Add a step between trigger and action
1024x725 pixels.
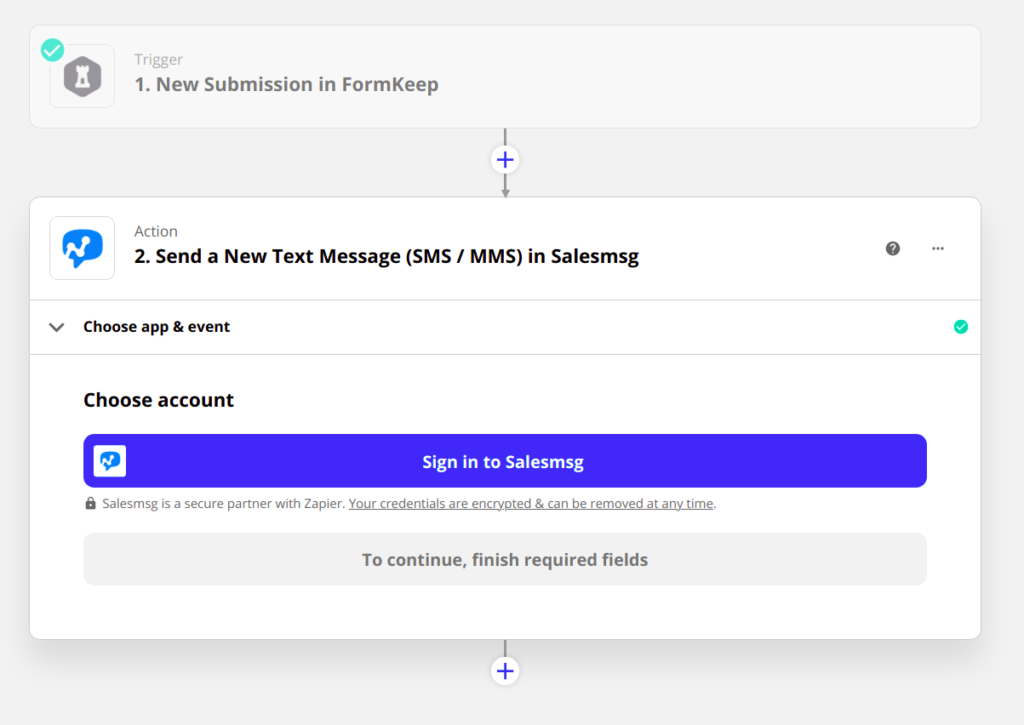click(x=505, y=160)
